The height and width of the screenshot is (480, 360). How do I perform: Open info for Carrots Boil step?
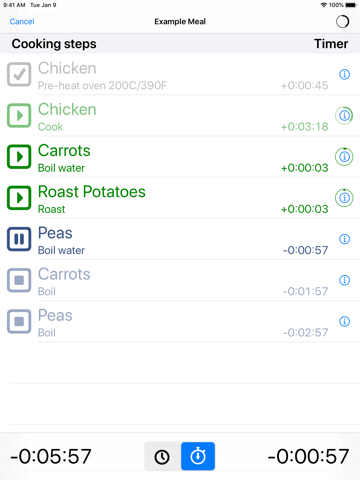(x=344, y=280)
